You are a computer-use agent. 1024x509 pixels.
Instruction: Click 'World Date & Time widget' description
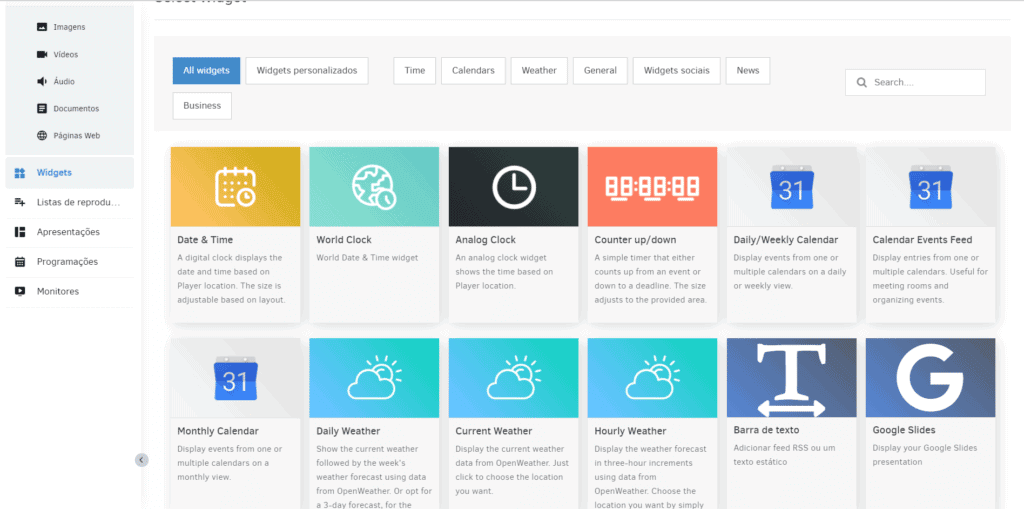[367, 257]
